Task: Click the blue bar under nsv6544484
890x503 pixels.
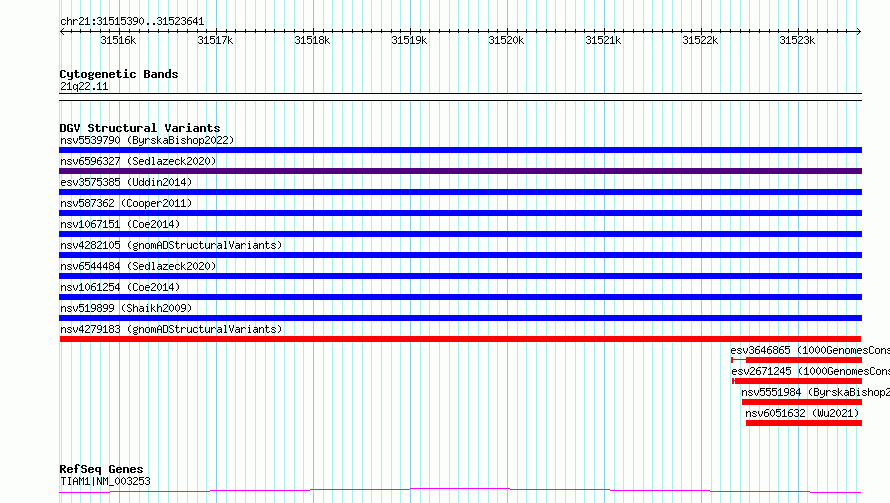Action: point(460,276)
